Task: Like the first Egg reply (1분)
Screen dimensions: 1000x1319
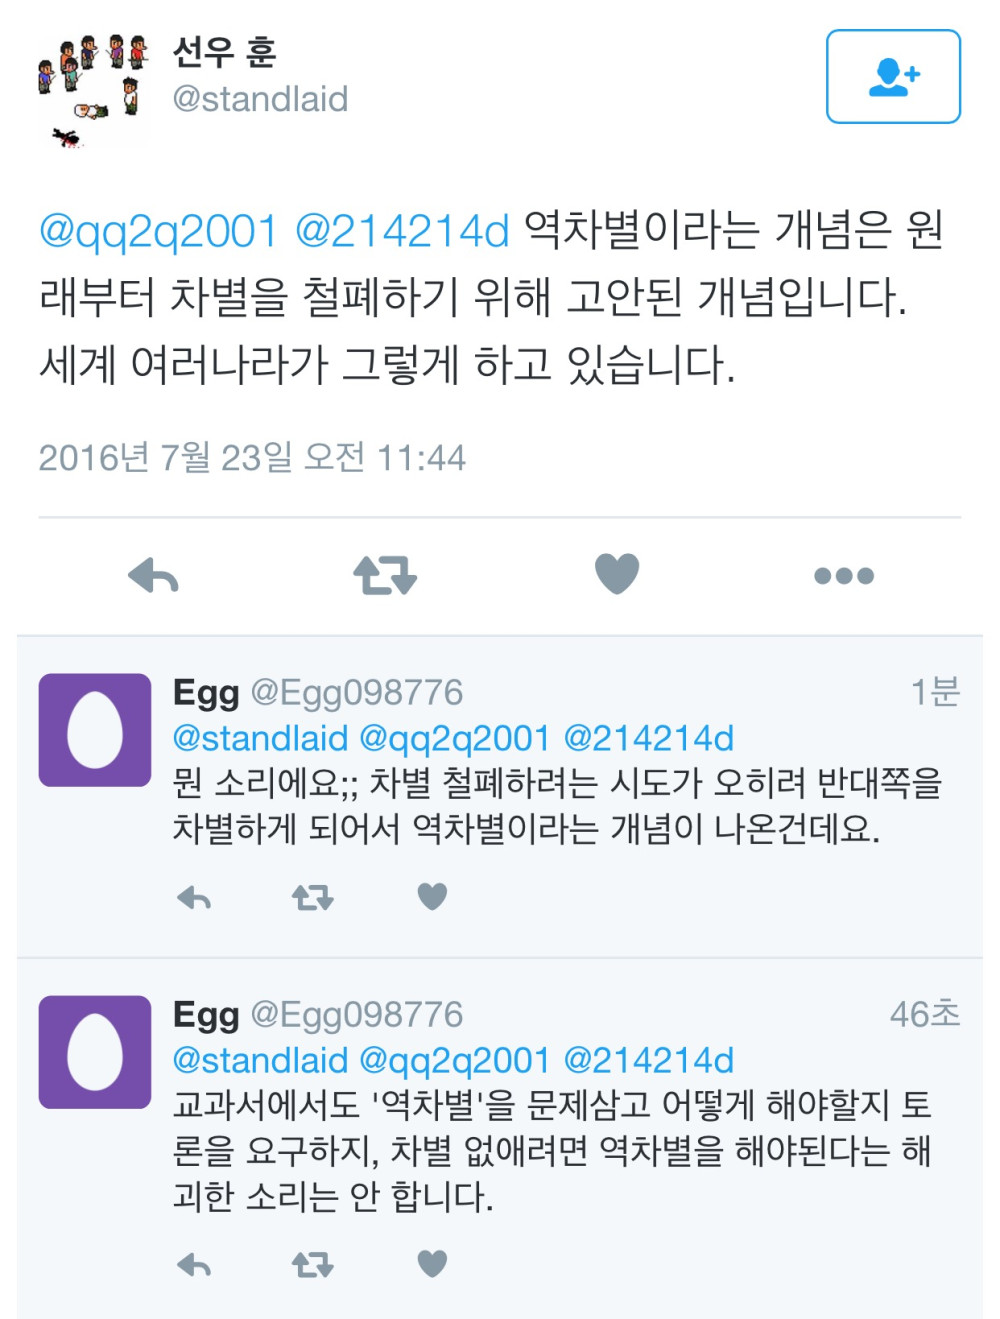Action: click(x=432, y=897)
